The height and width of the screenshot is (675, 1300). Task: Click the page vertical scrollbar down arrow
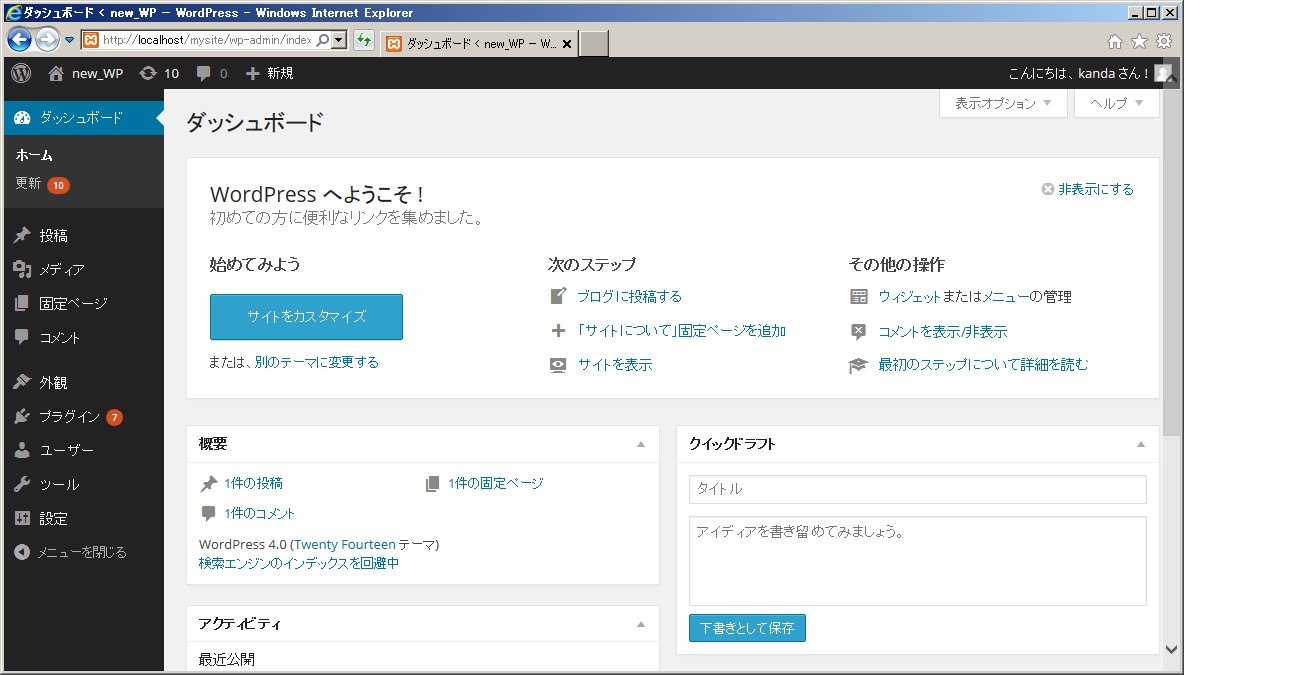click(1172, 649)
